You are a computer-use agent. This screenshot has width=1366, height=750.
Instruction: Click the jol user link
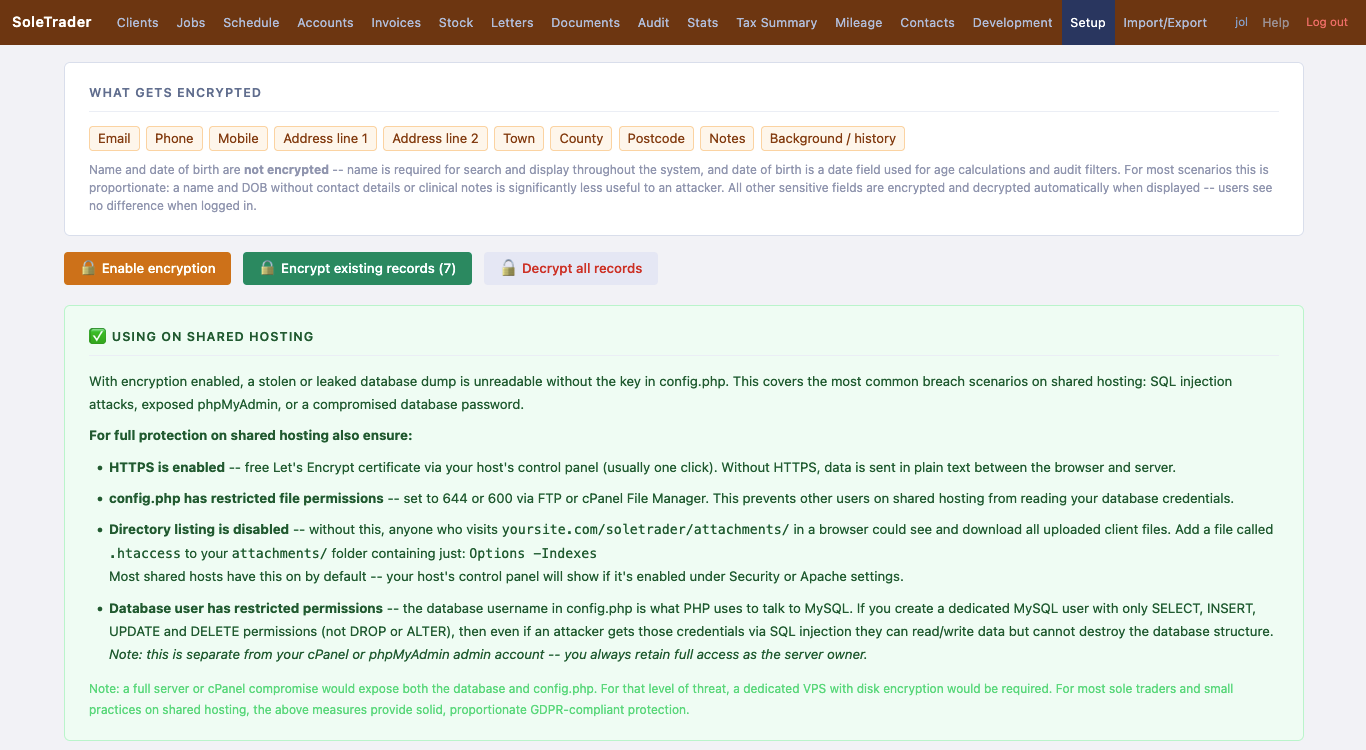pyautogui.click(x=1241, y=22)
